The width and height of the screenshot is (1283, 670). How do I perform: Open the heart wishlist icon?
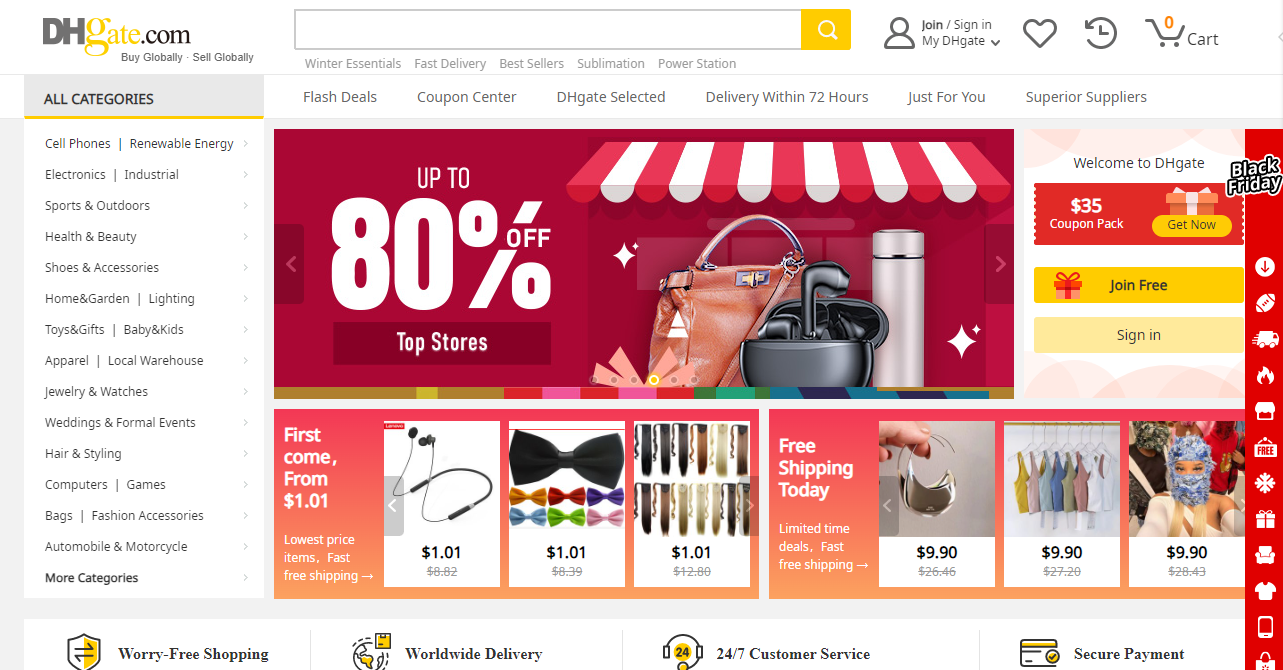1040,33
